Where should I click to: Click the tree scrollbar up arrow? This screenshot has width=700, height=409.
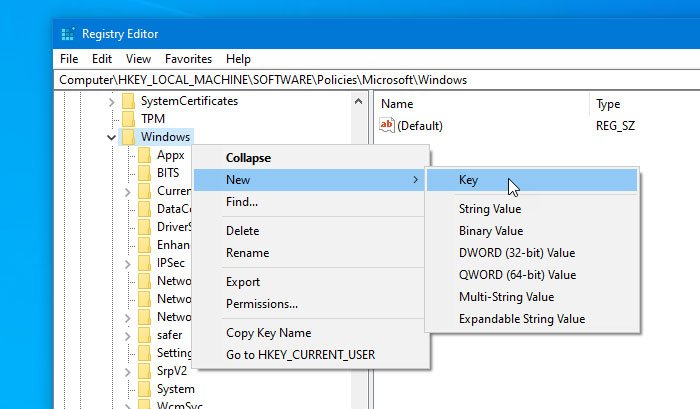(x=358, y=101)
